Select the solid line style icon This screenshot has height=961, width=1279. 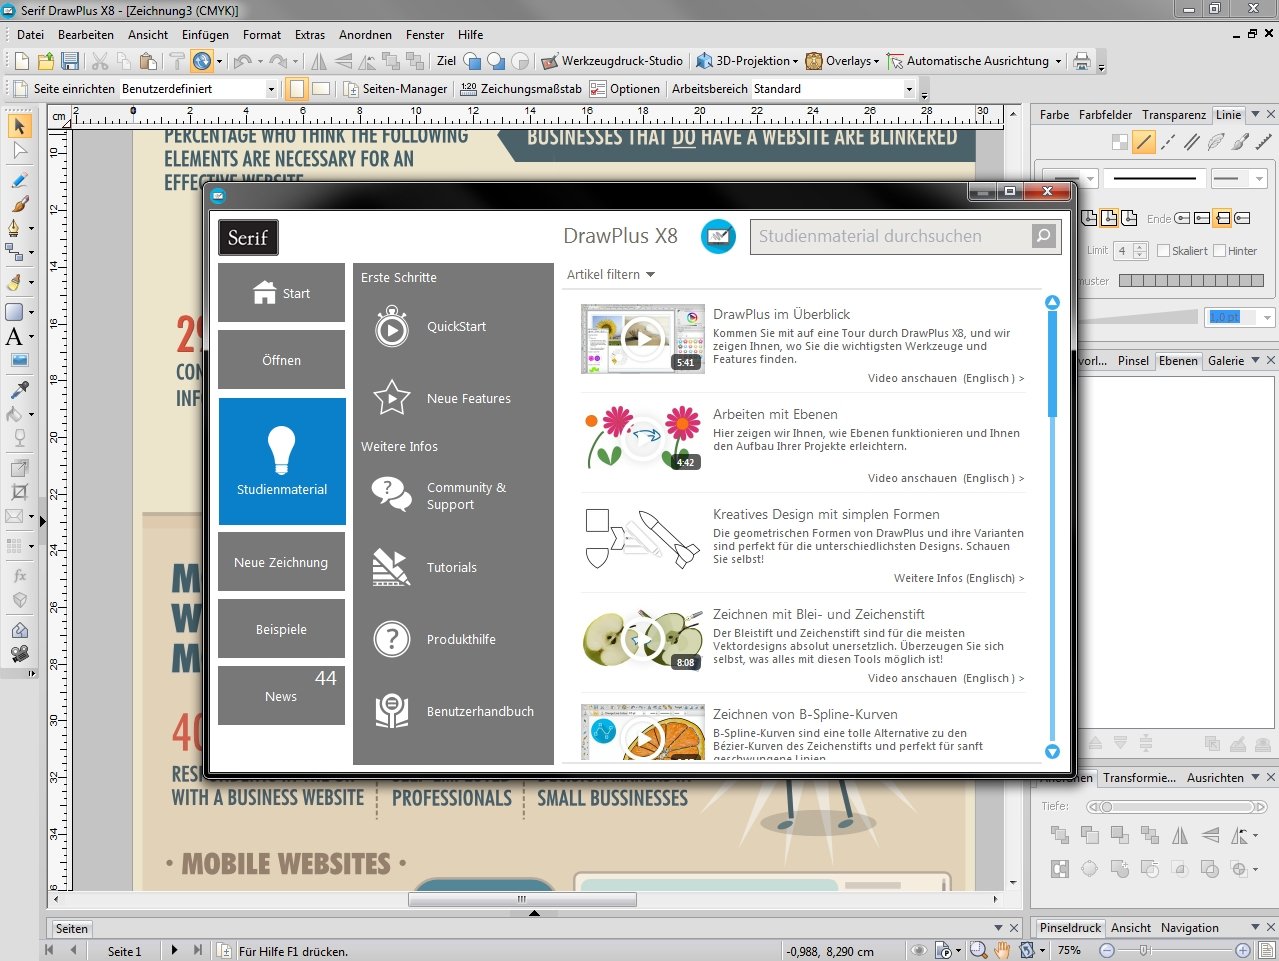[x=1144, y=142]
